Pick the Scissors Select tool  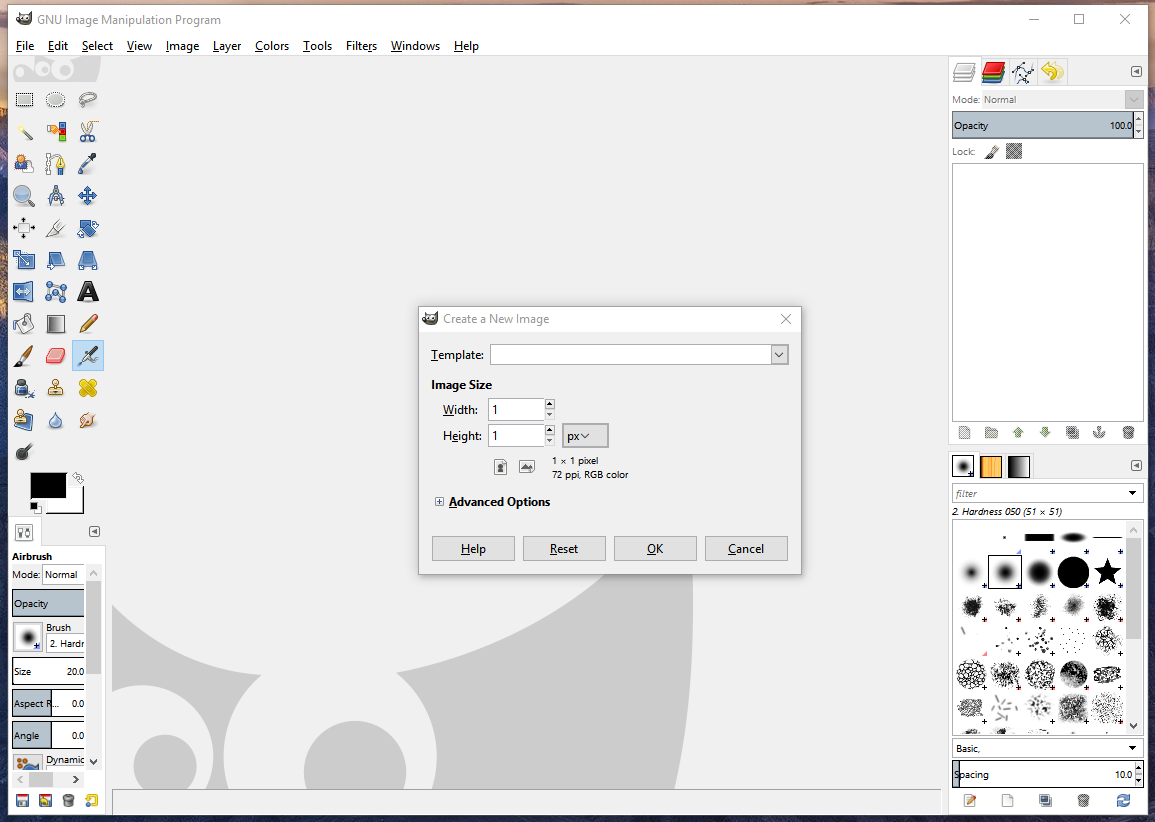[88, 131]
